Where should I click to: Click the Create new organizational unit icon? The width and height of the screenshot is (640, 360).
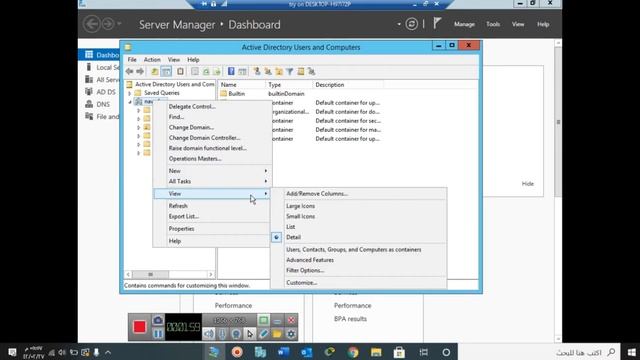click(279, 72)
